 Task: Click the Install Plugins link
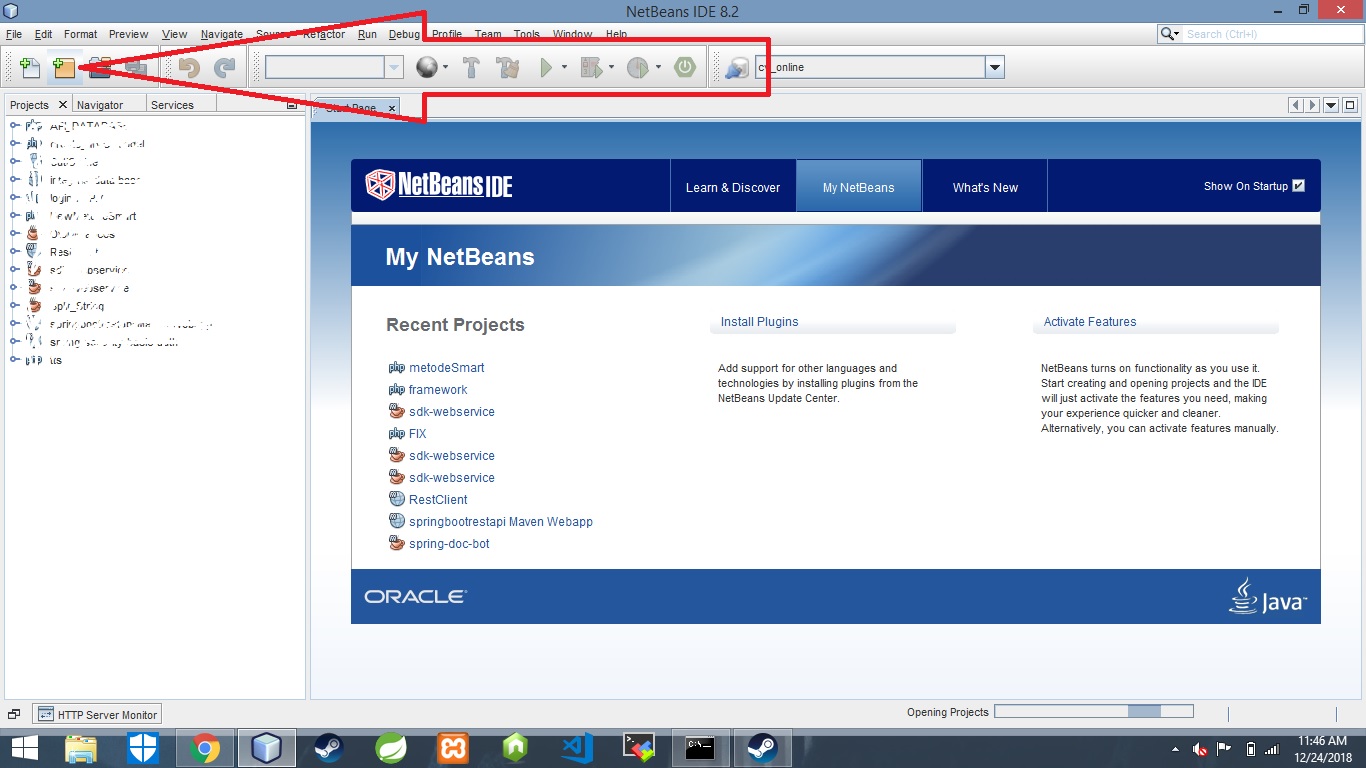tap(758, 321)
